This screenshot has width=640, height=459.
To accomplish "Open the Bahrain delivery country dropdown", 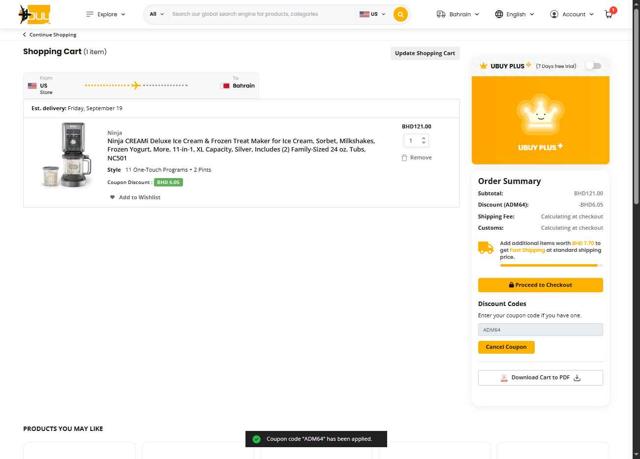I will (458, 14).
